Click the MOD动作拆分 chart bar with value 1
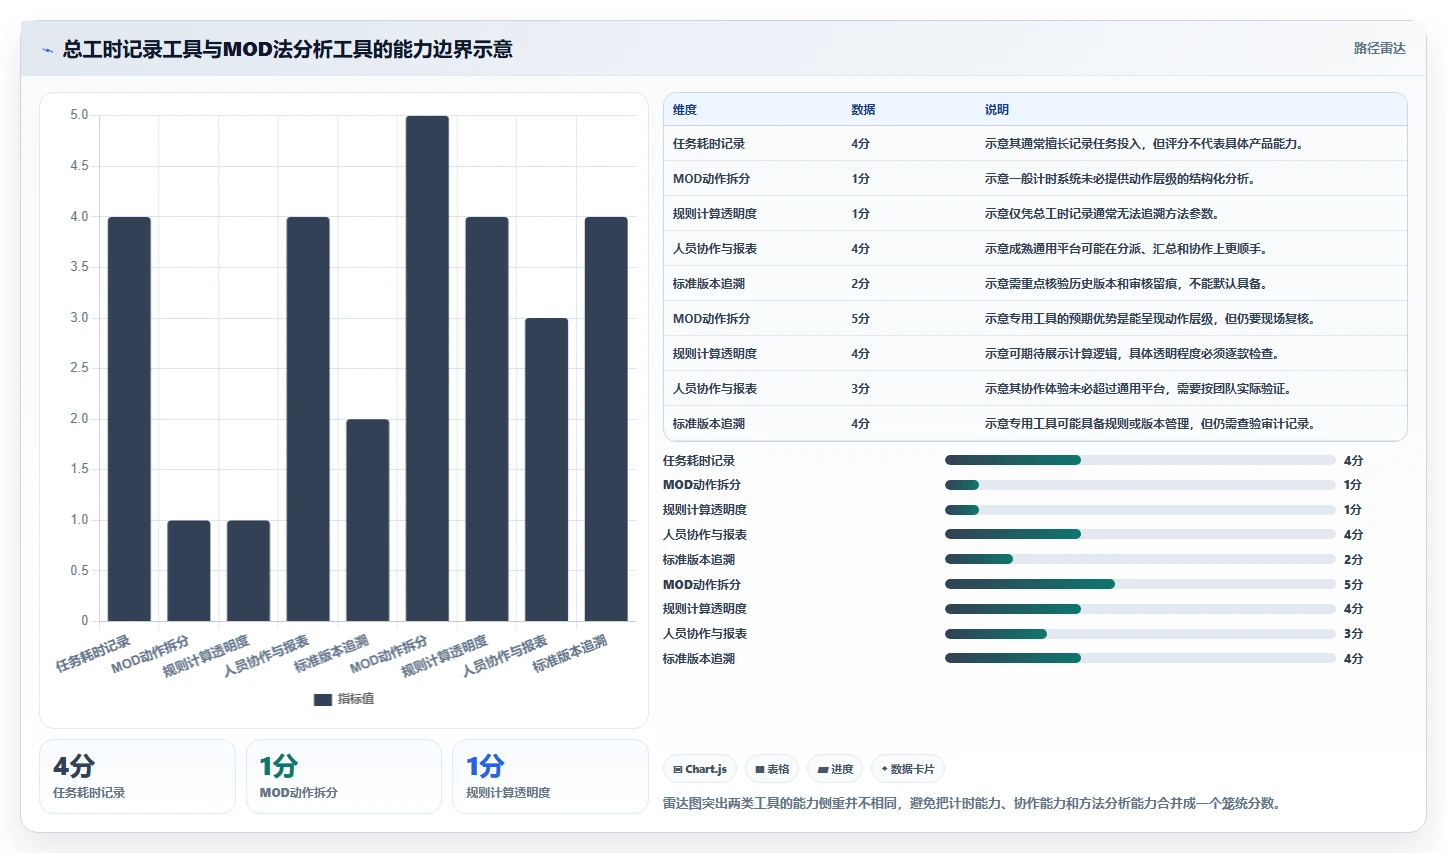This screenshot has width=1447, height=853. 189,571
